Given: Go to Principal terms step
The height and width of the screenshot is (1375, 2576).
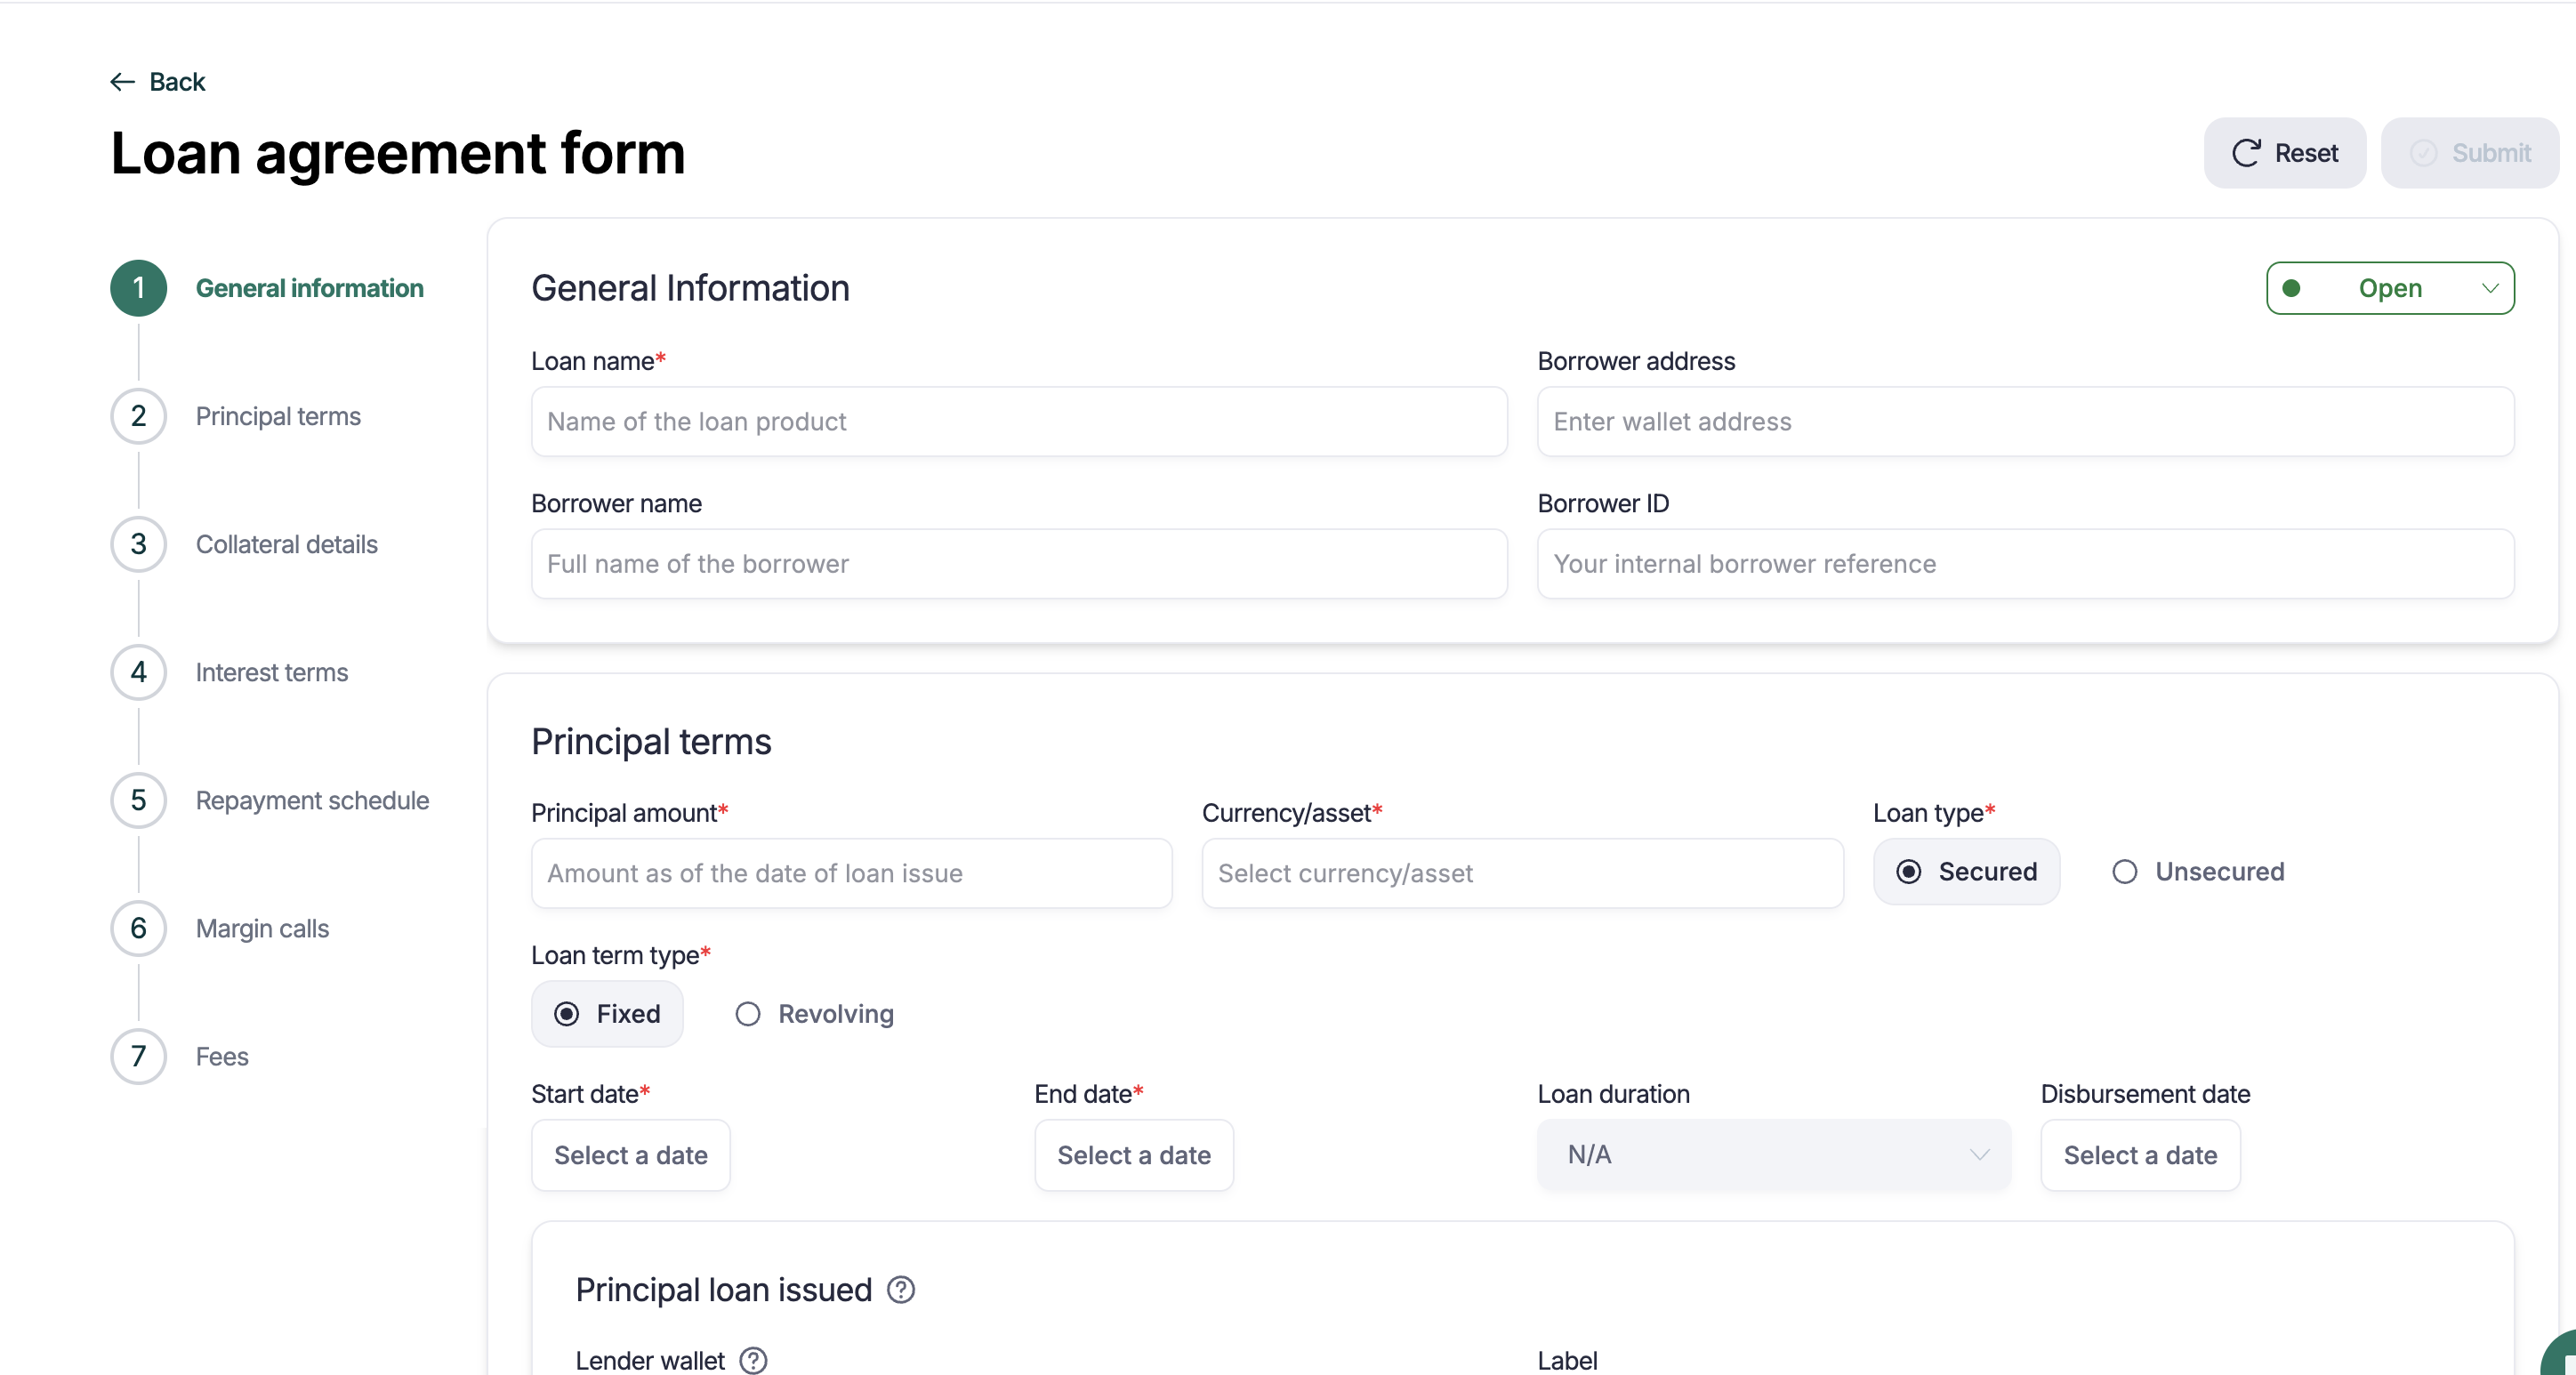Looking at the screenshot, I should pos(277,416).
